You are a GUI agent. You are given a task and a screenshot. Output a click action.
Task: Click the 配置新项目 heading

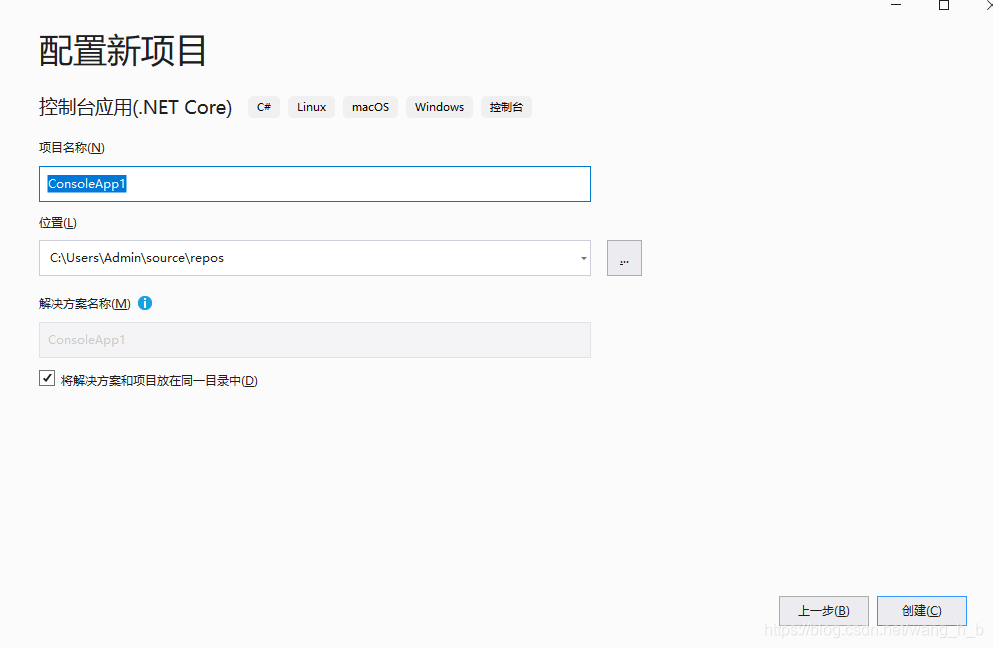click(123, 51)
